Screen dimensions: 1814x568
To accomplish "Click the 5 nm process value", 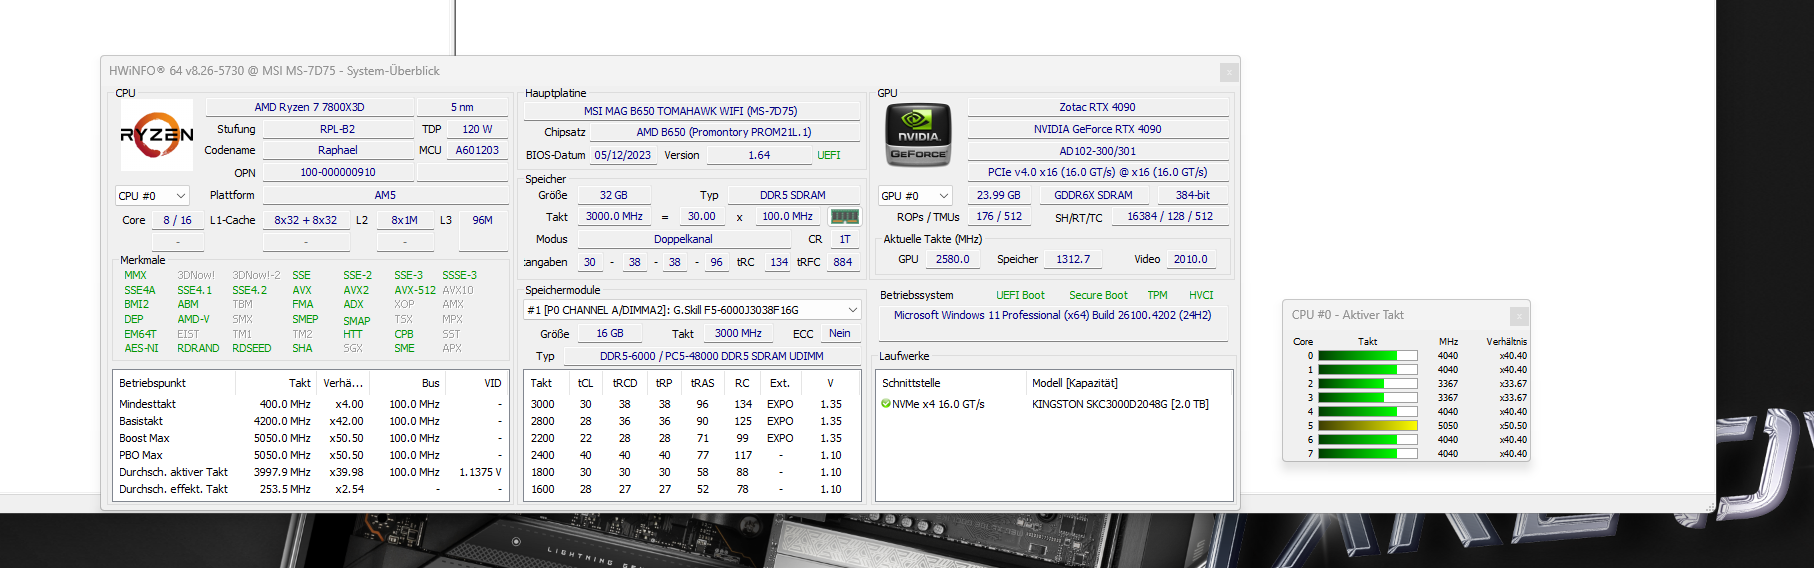I will 462,107.
